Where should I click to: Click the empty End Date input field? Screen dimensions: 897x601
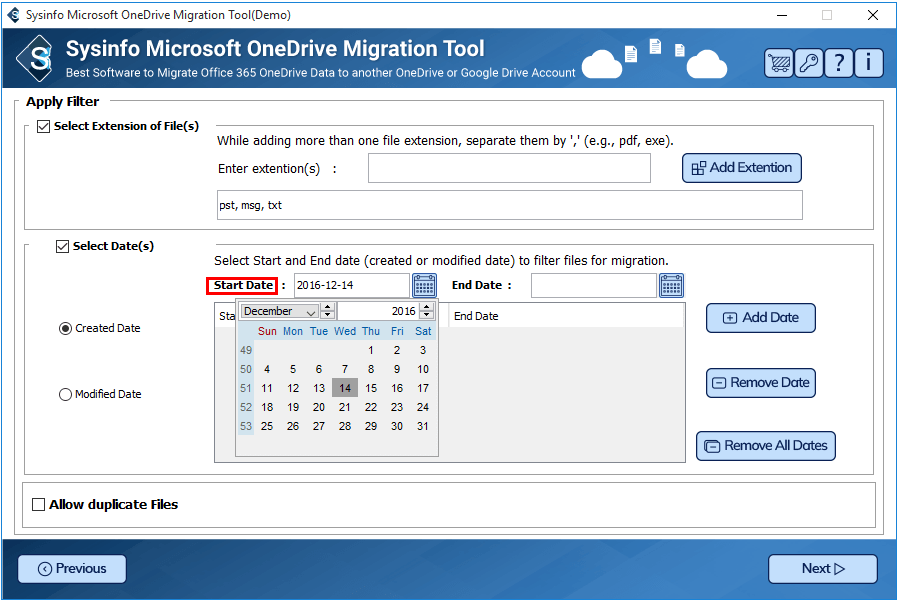coord(593,285)
